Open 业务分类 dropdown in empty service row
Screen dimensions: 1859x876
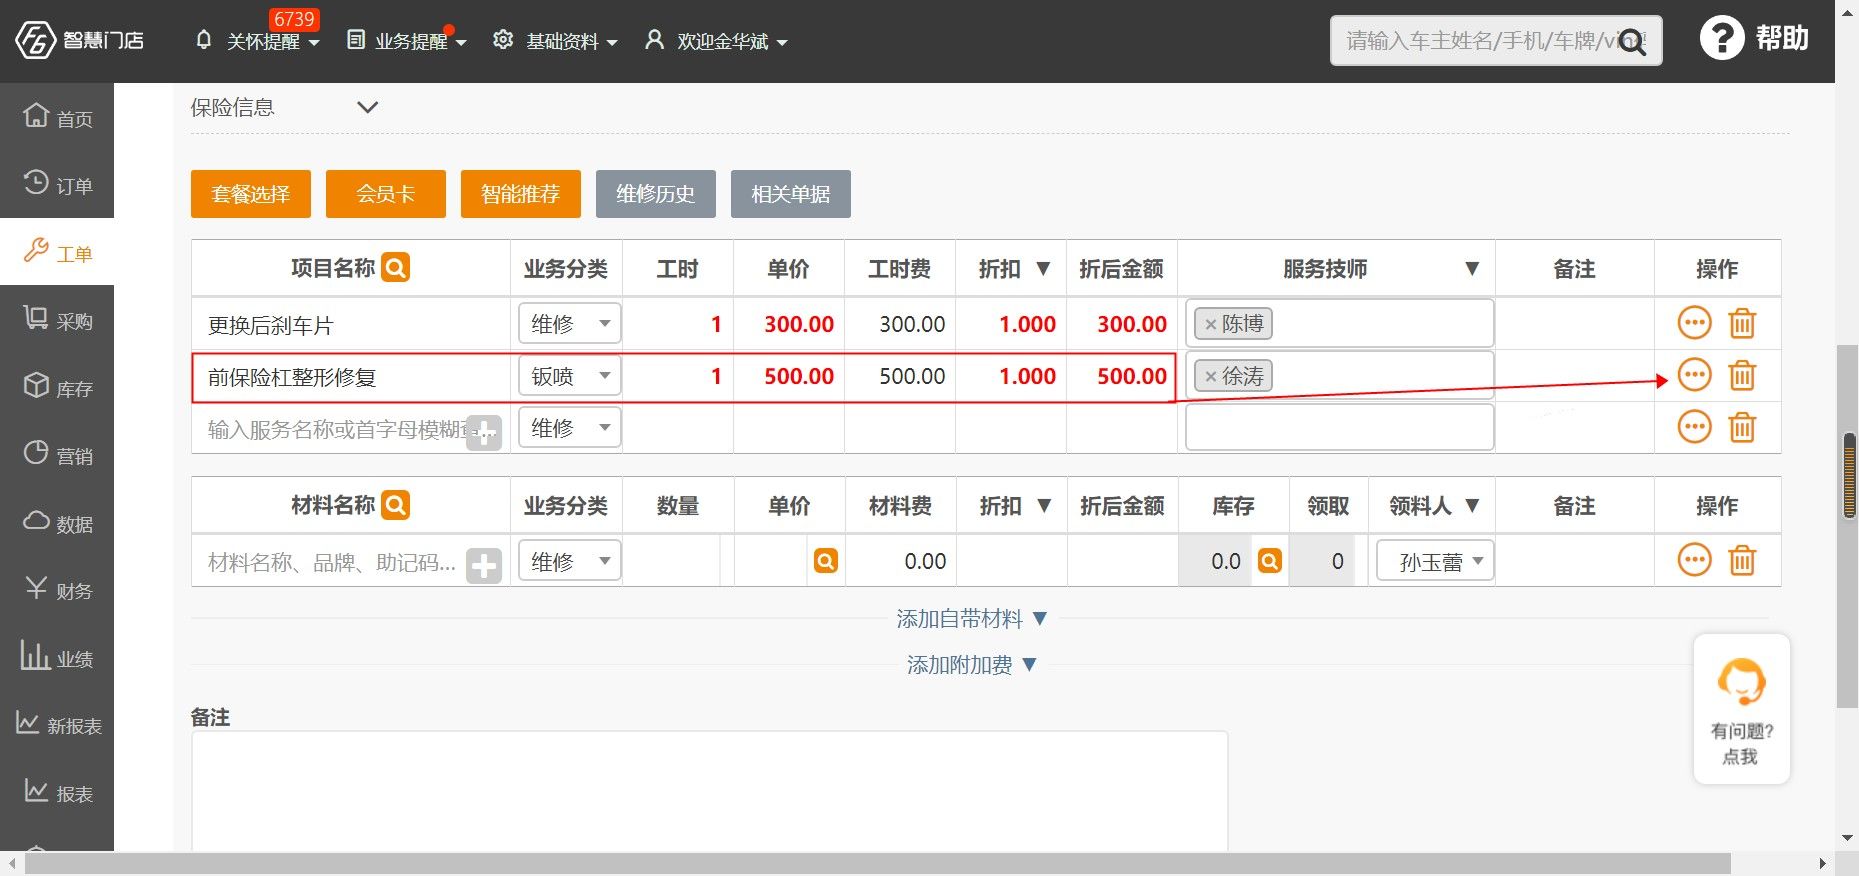click(x=569, y=427)
